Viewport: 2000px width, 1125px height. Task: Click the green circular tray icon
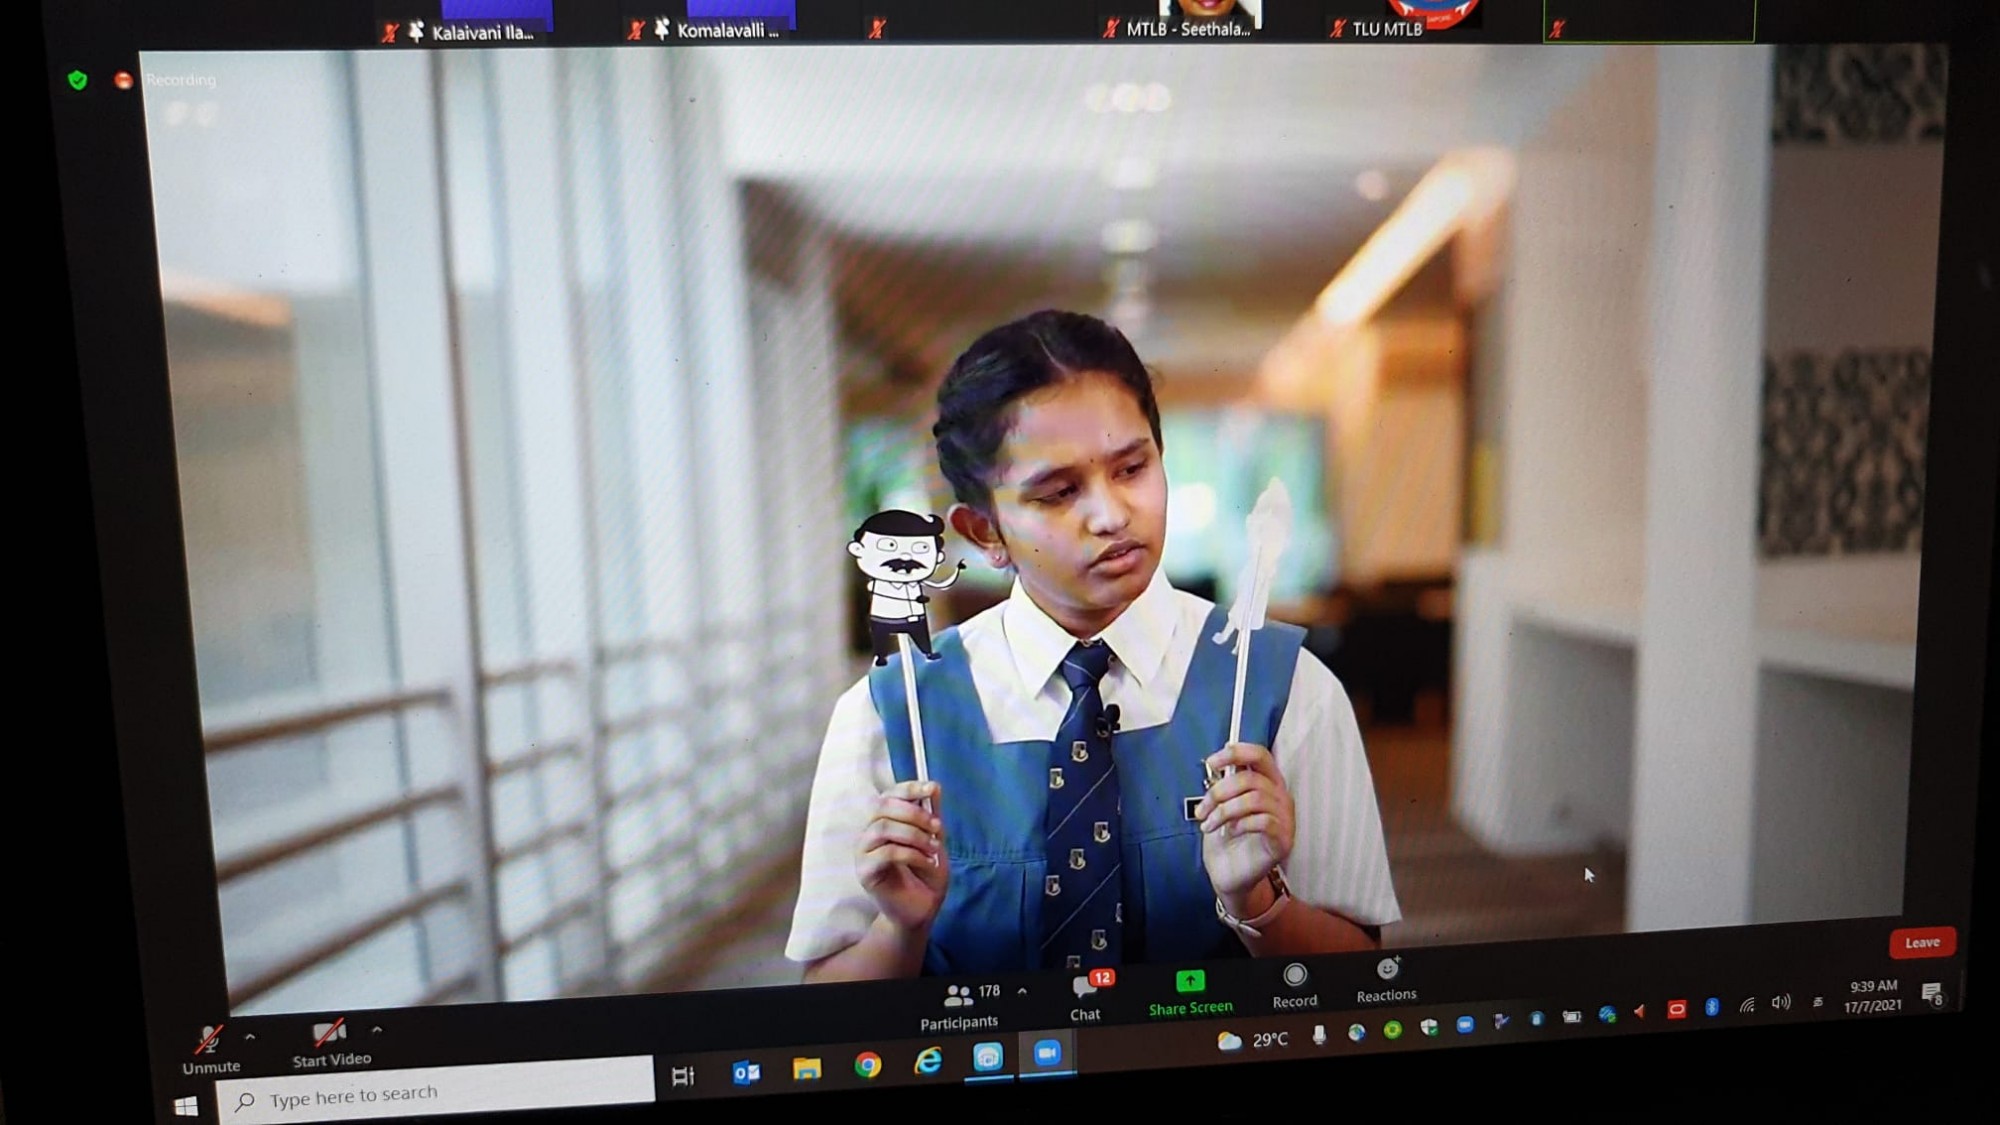1392,1030
